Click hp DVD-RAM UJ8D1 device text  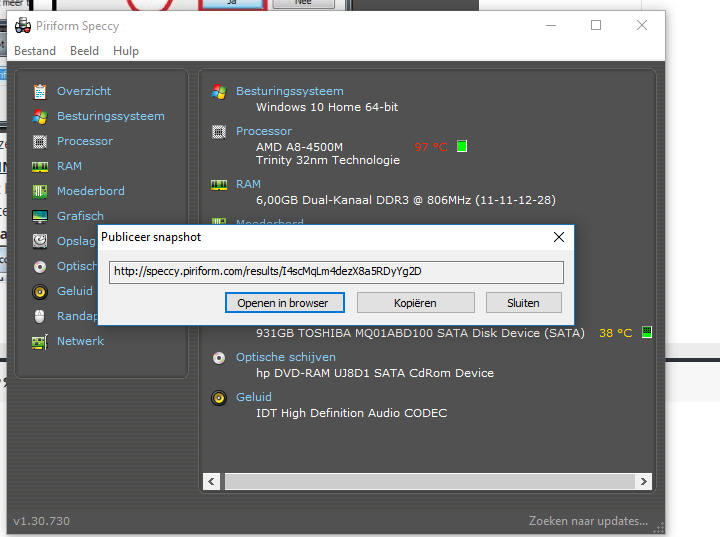[x=375, y=373]
